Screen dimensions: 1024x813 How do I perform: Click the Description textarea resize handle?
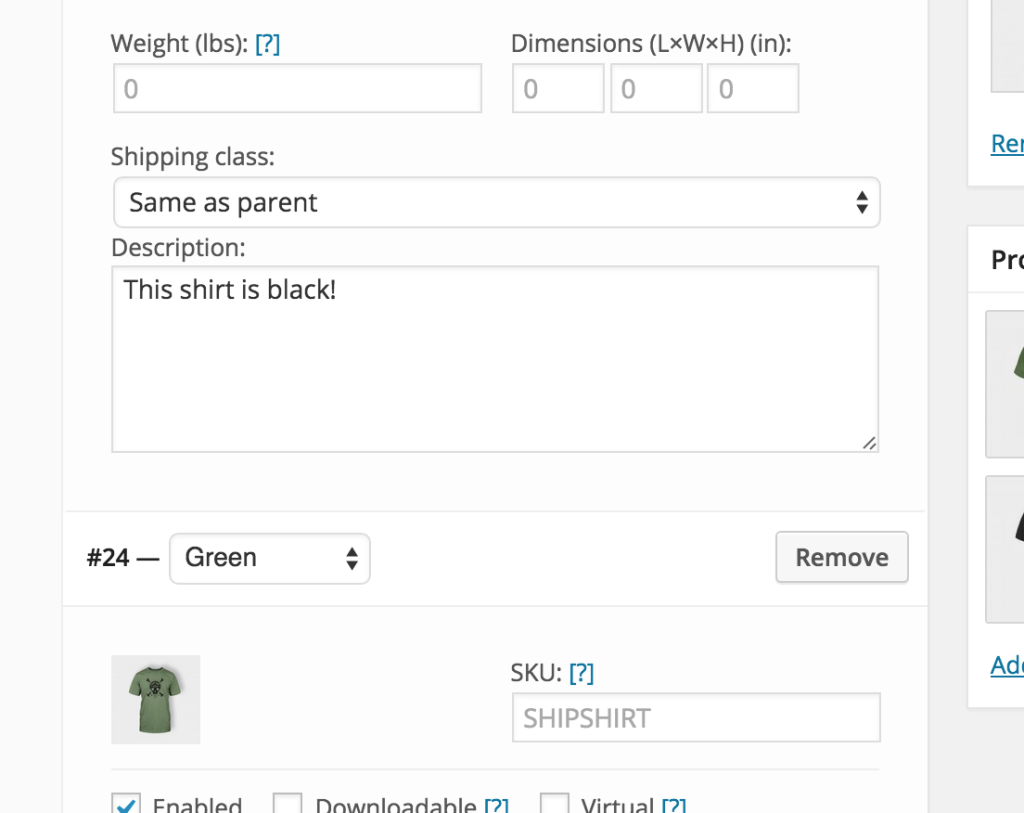(871, 444)
